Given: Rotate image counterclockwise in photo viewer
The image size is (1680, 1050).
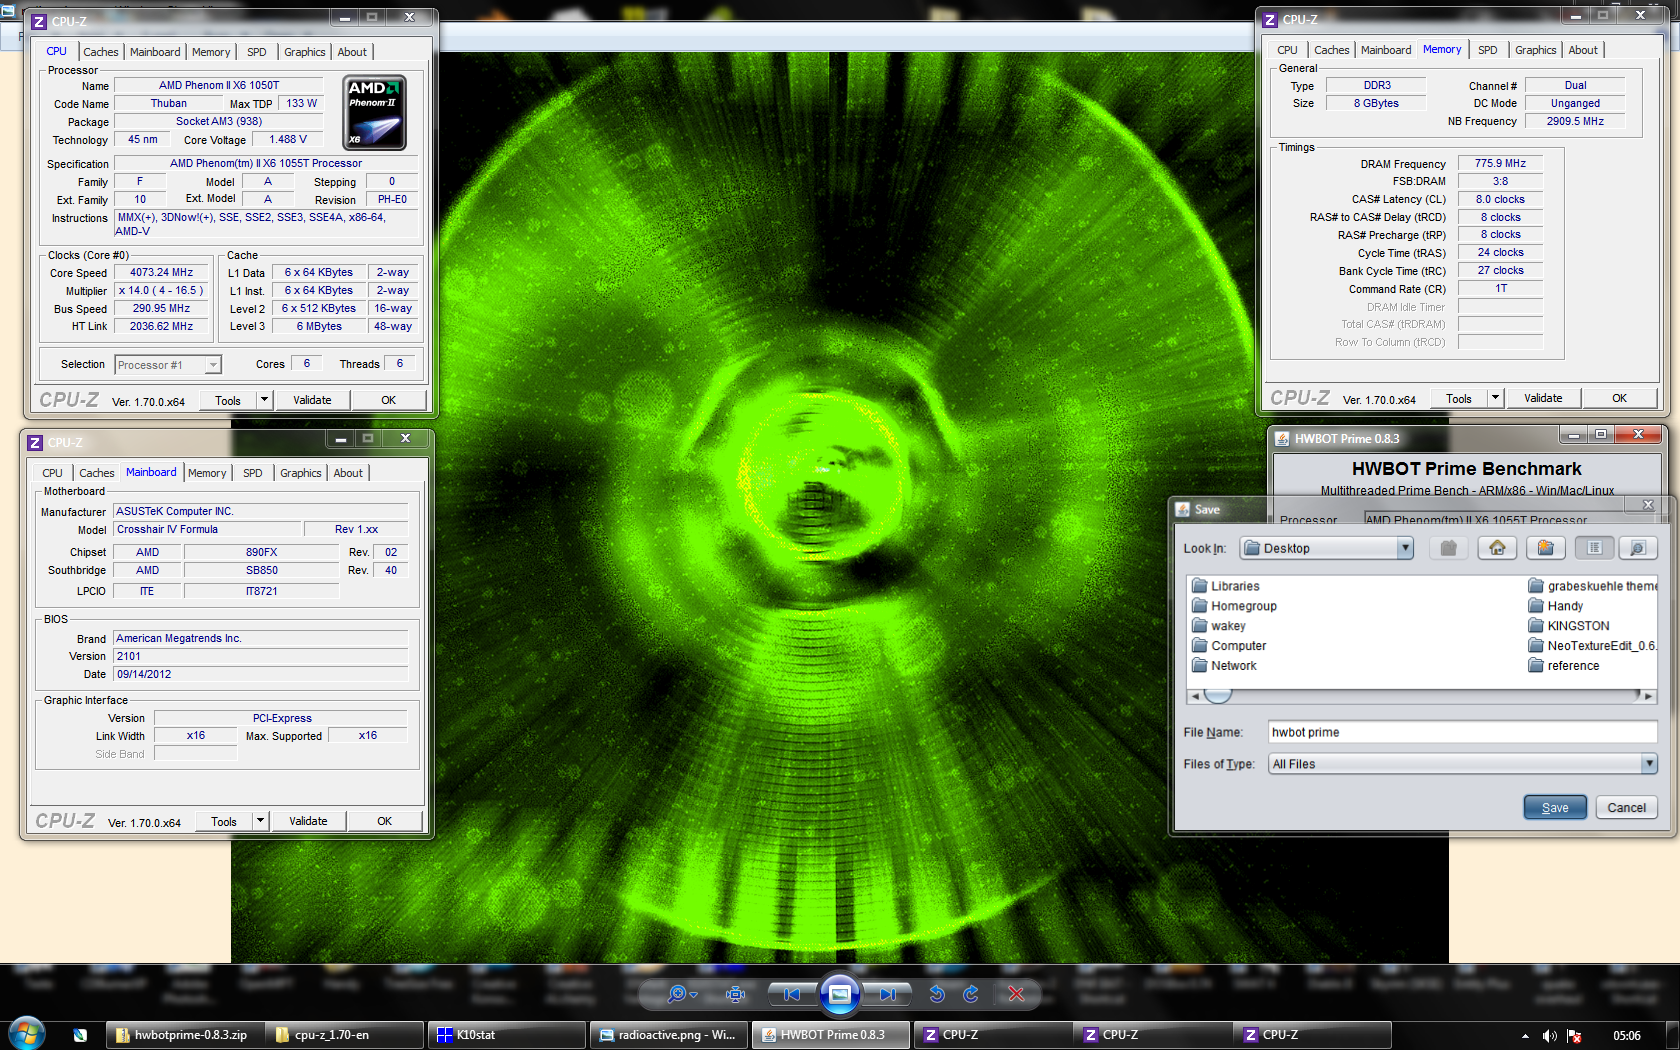Looking at the screenshot, I should (x=937, y=994).
